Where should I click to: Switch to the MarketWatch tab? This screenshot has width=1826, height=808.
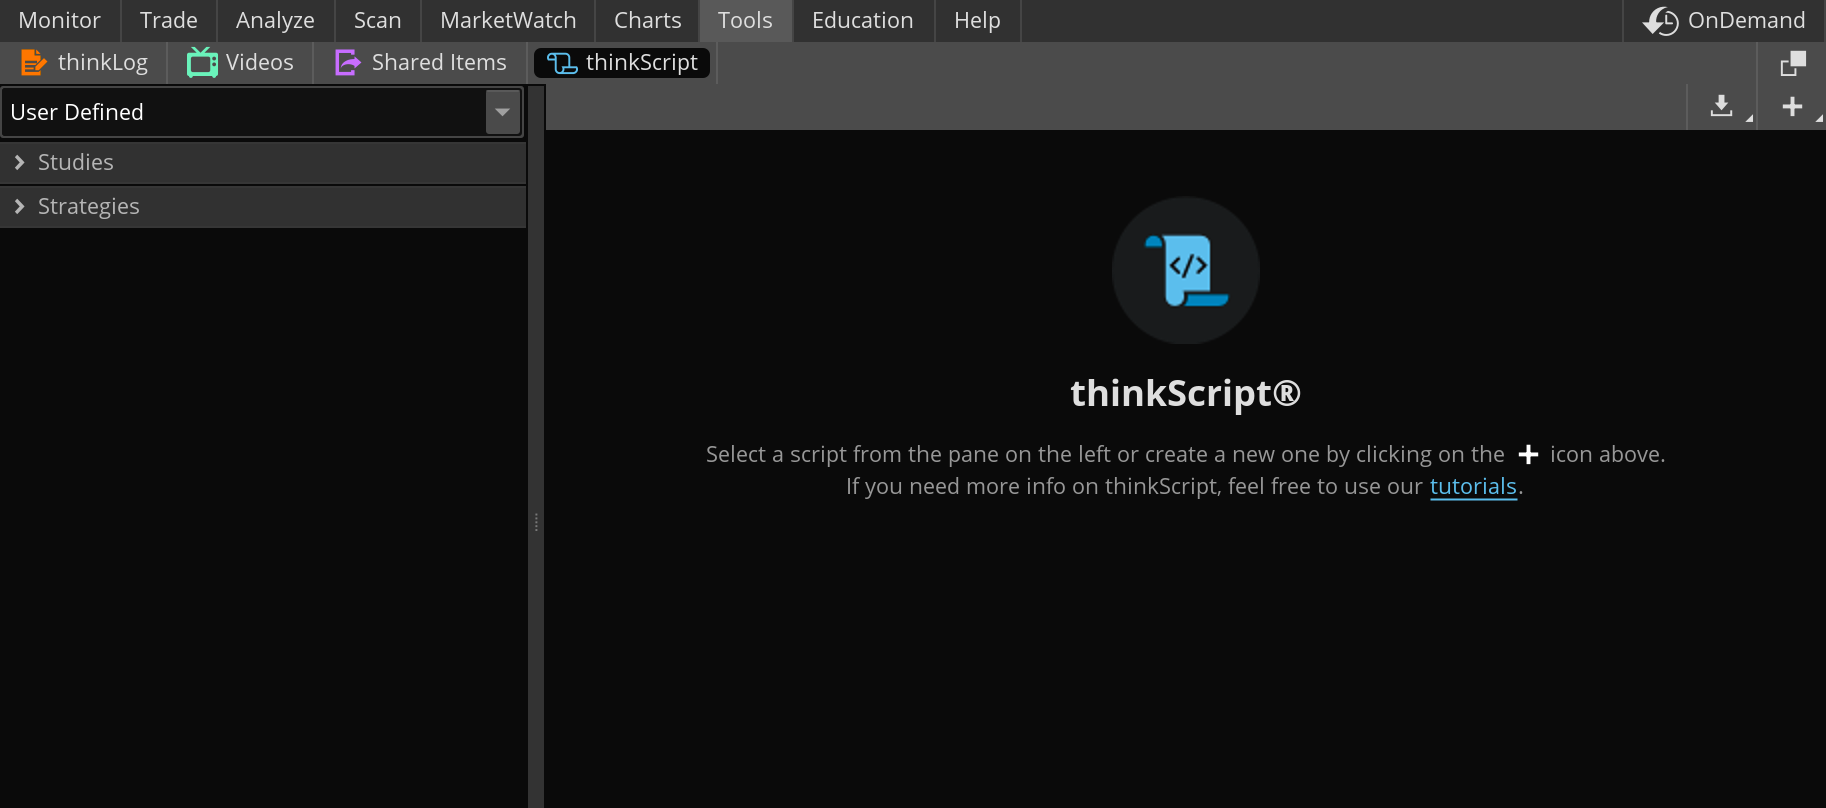click(508, 21)
